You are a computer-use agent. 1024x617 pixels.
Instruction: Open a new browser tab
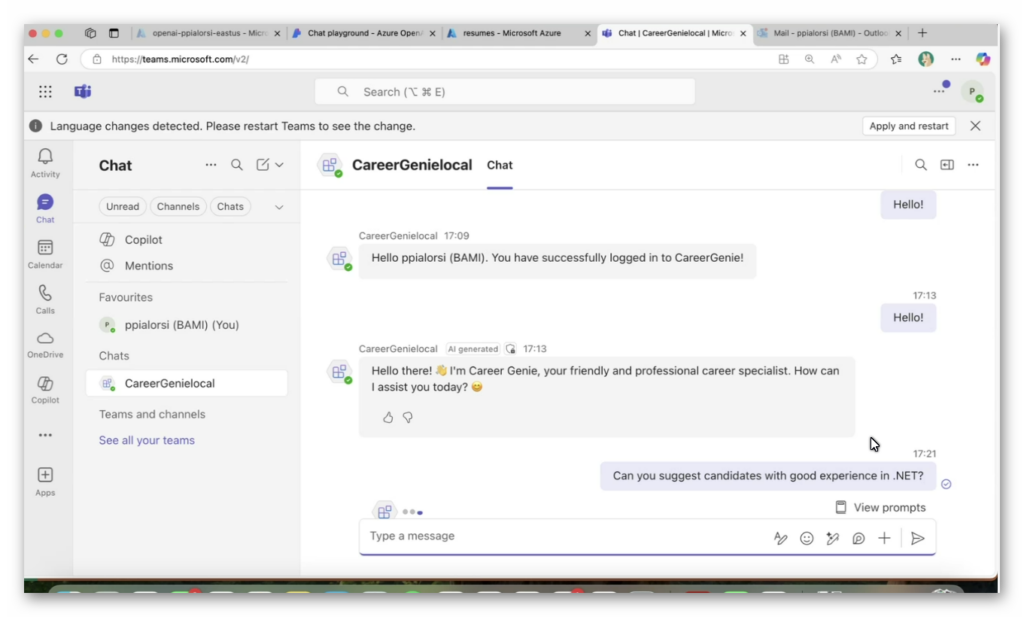(x=922, y=33)
